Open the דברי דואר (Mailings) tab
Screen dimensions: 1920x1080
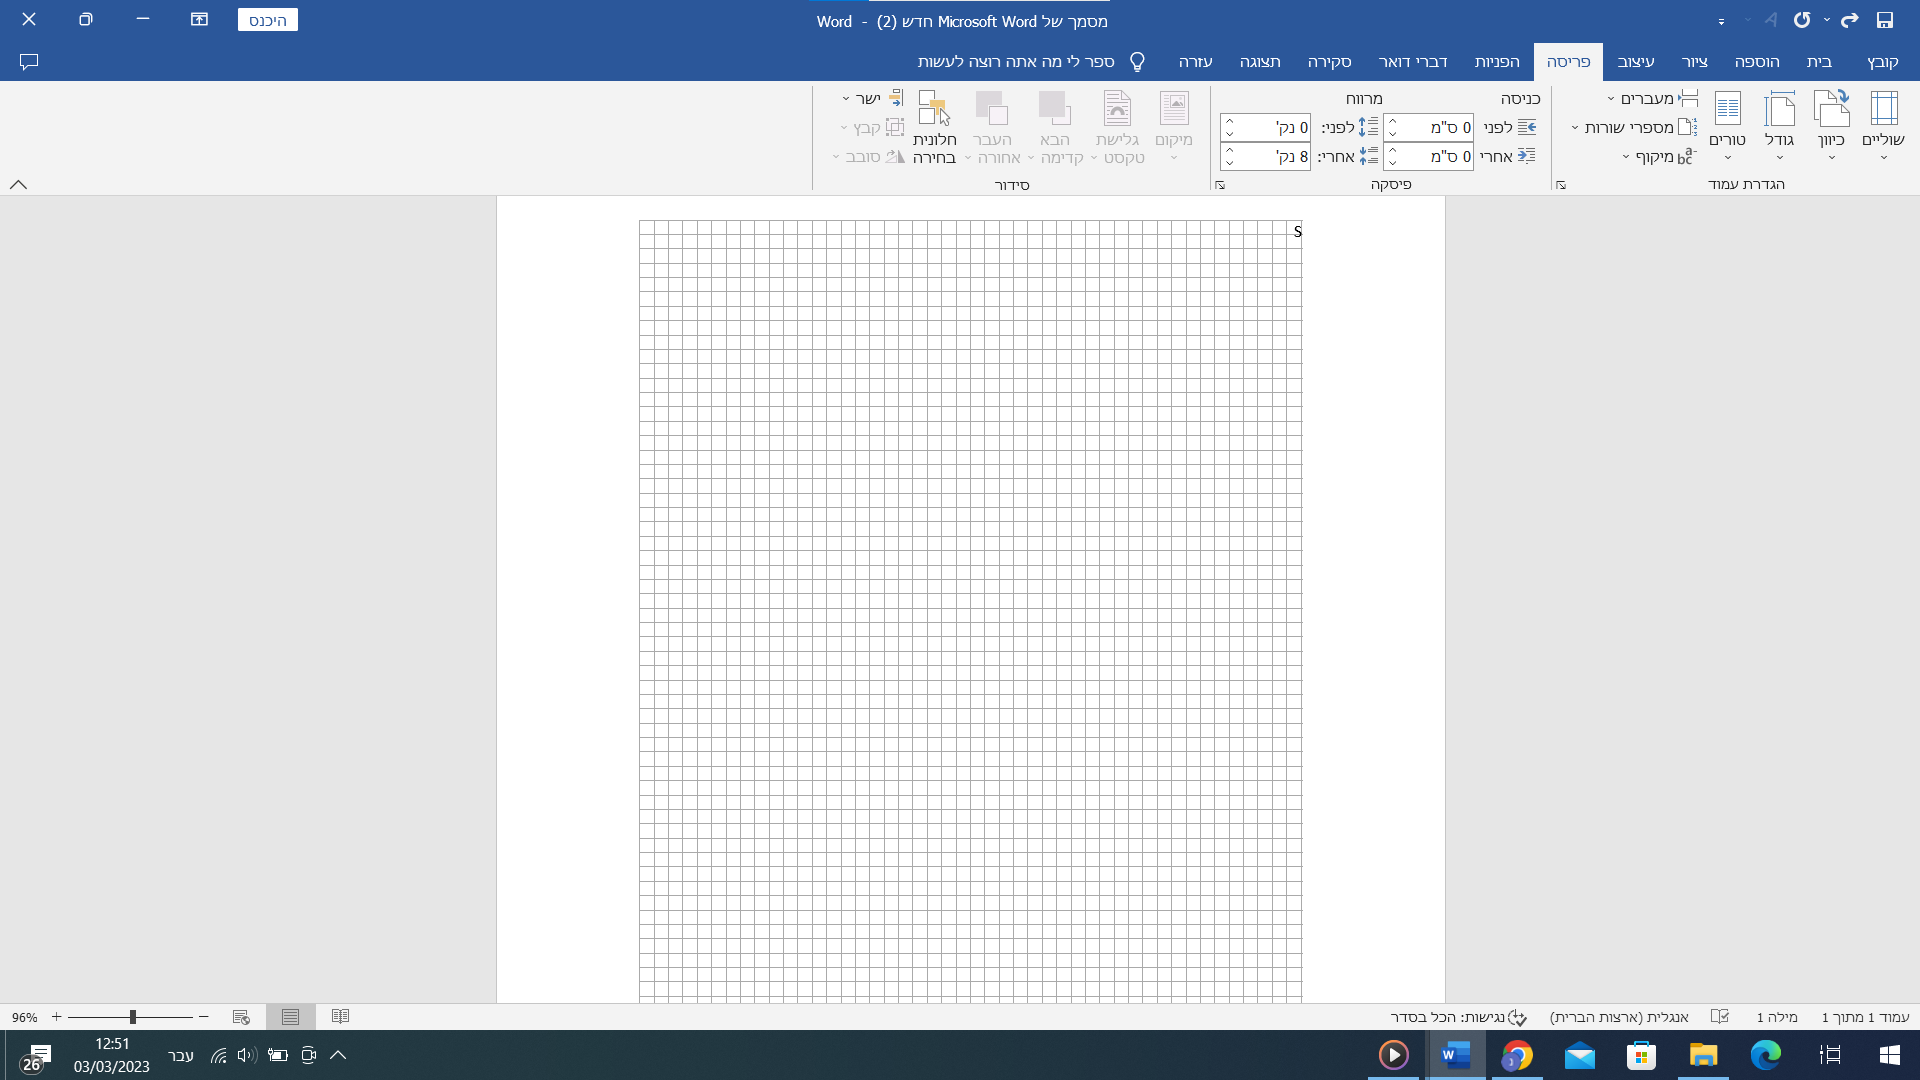coord(1413,62)
